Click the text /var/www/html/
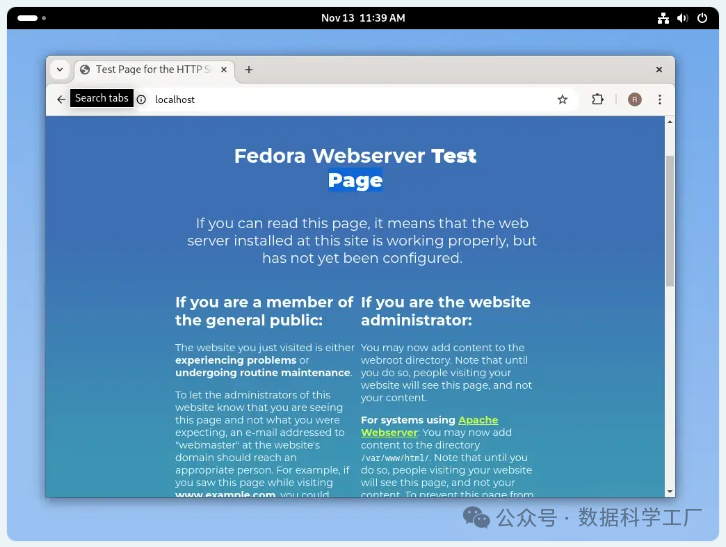 (x=395, y=458)
